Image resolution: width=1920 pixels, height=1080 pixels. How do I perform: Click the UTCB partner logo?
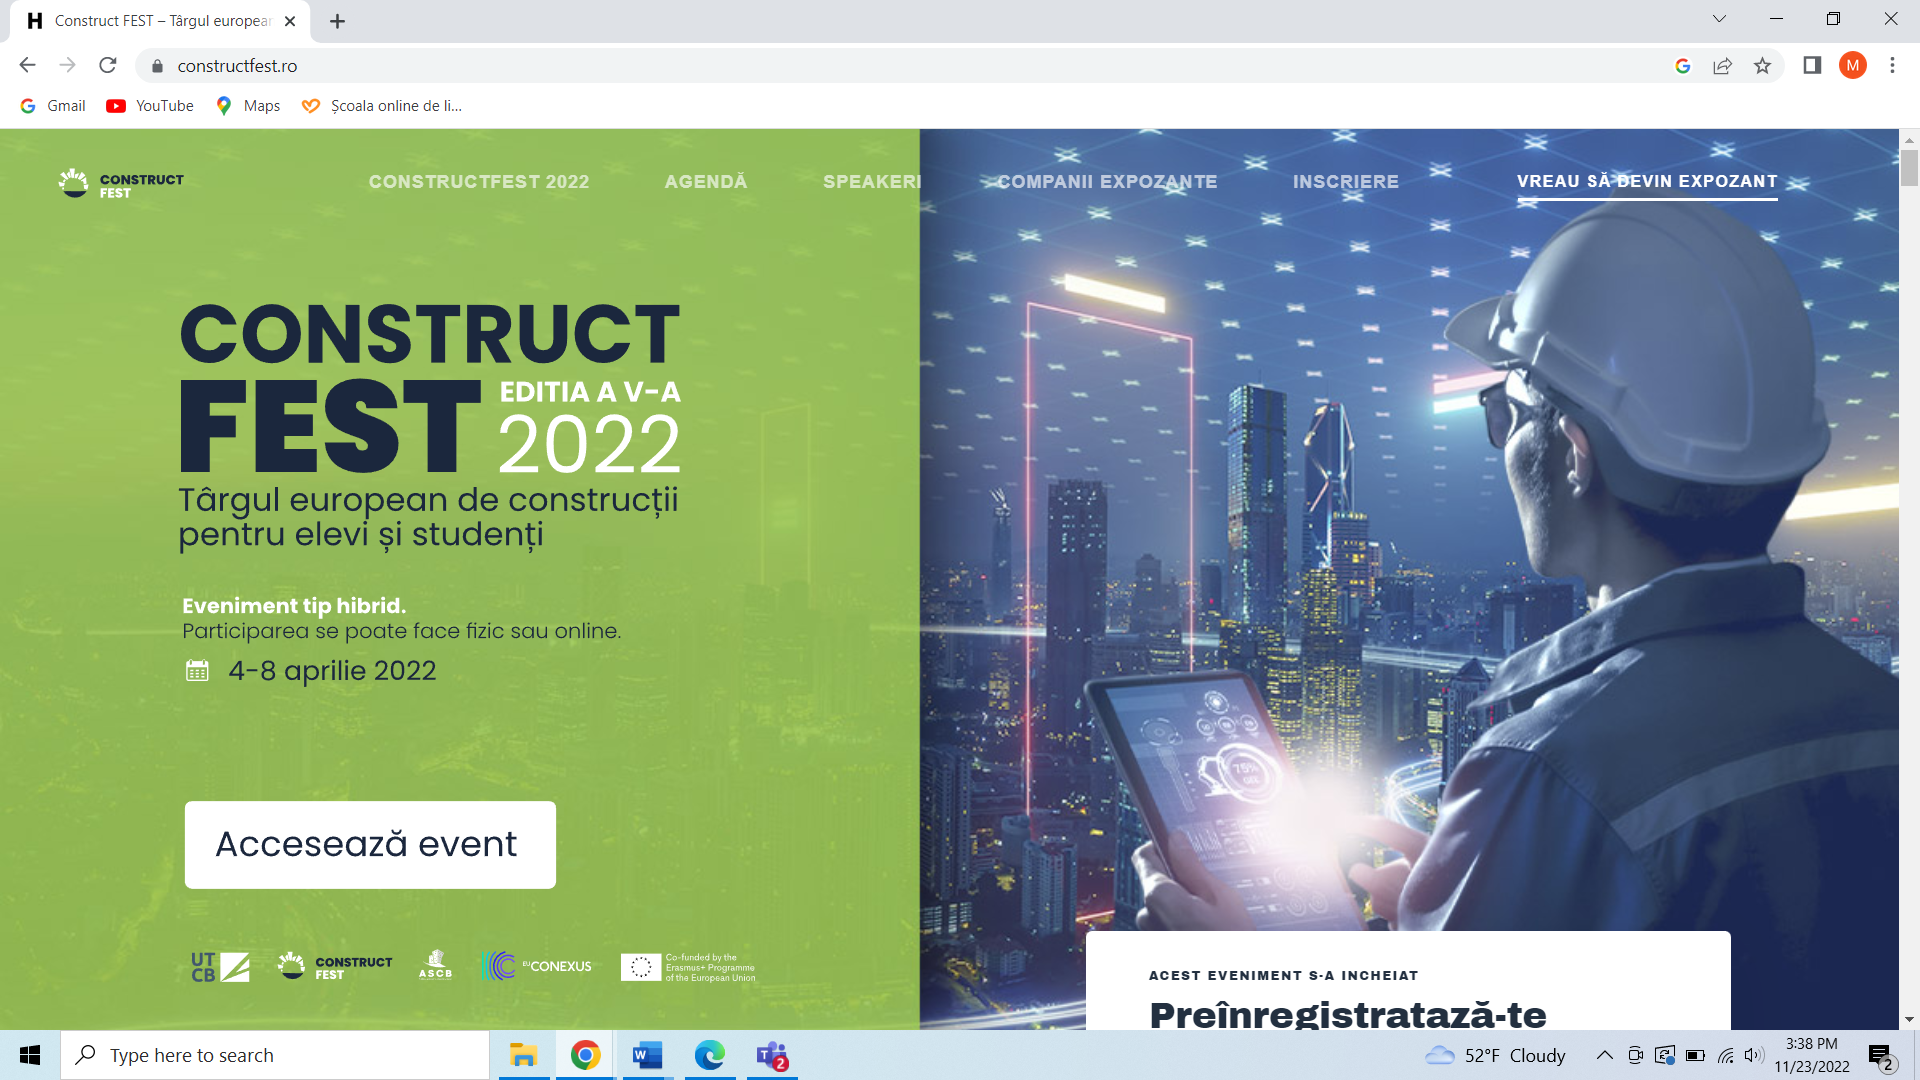[x=220, y=967]
